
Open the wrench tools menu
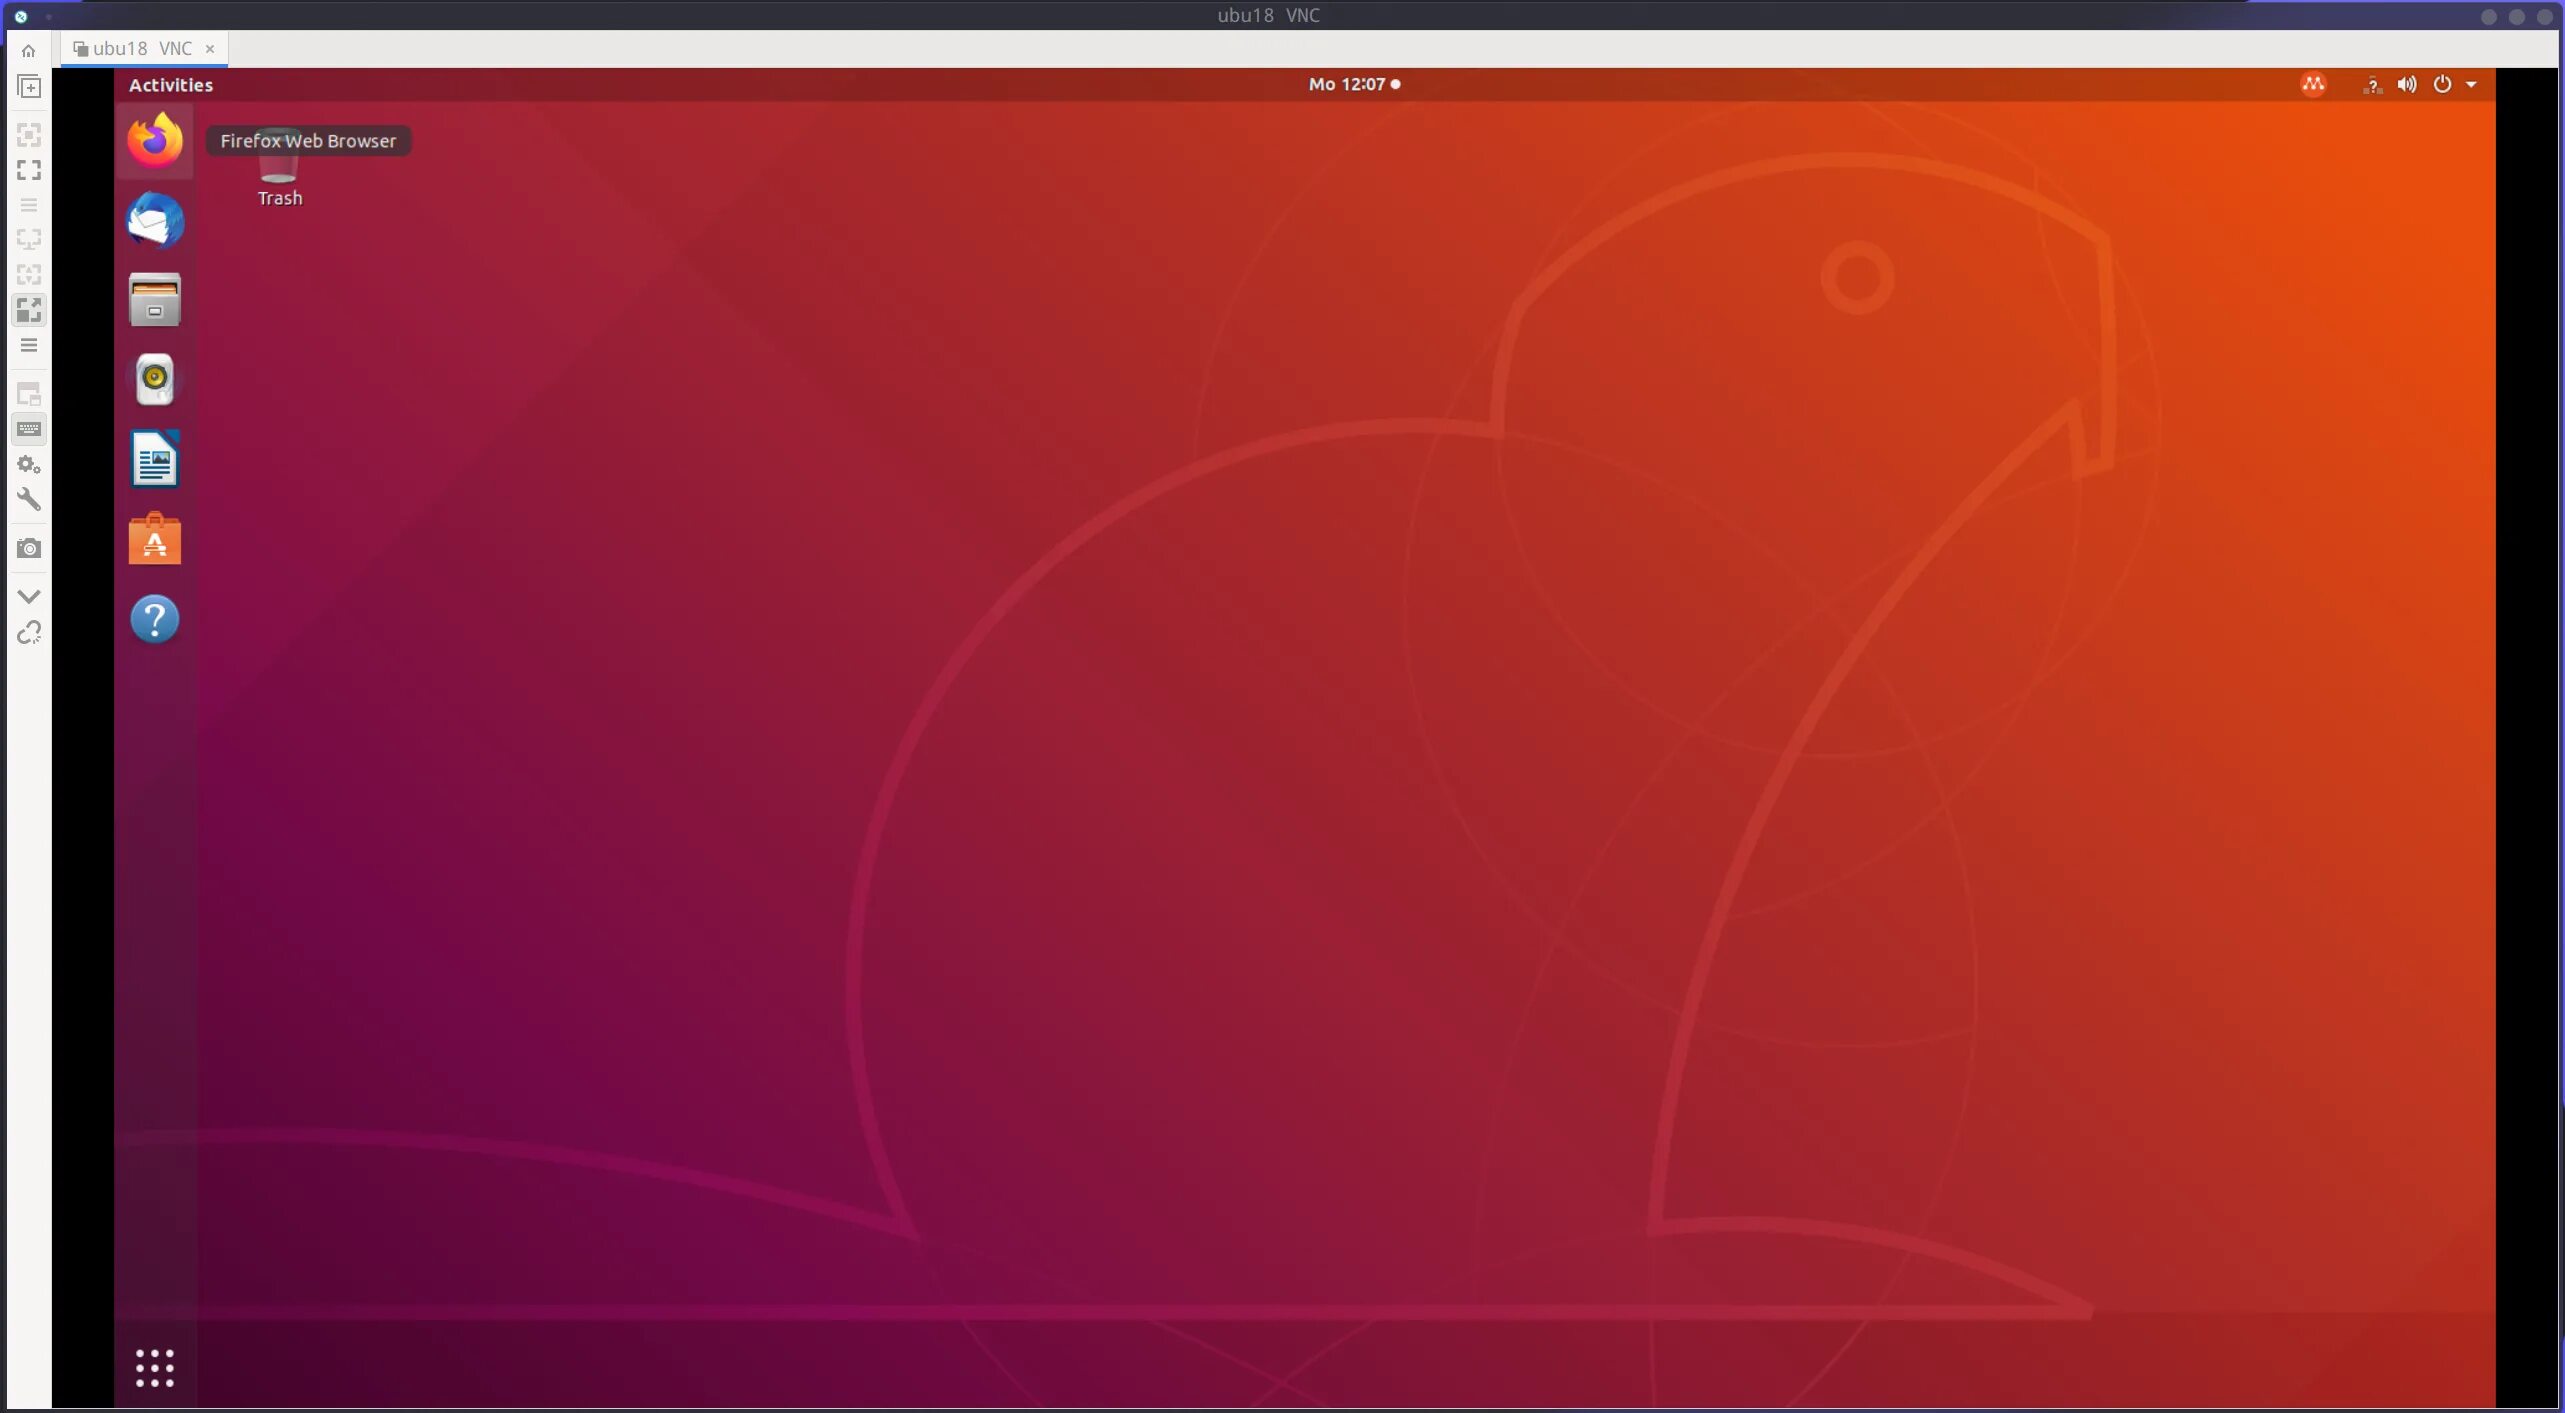click(29, 500)
